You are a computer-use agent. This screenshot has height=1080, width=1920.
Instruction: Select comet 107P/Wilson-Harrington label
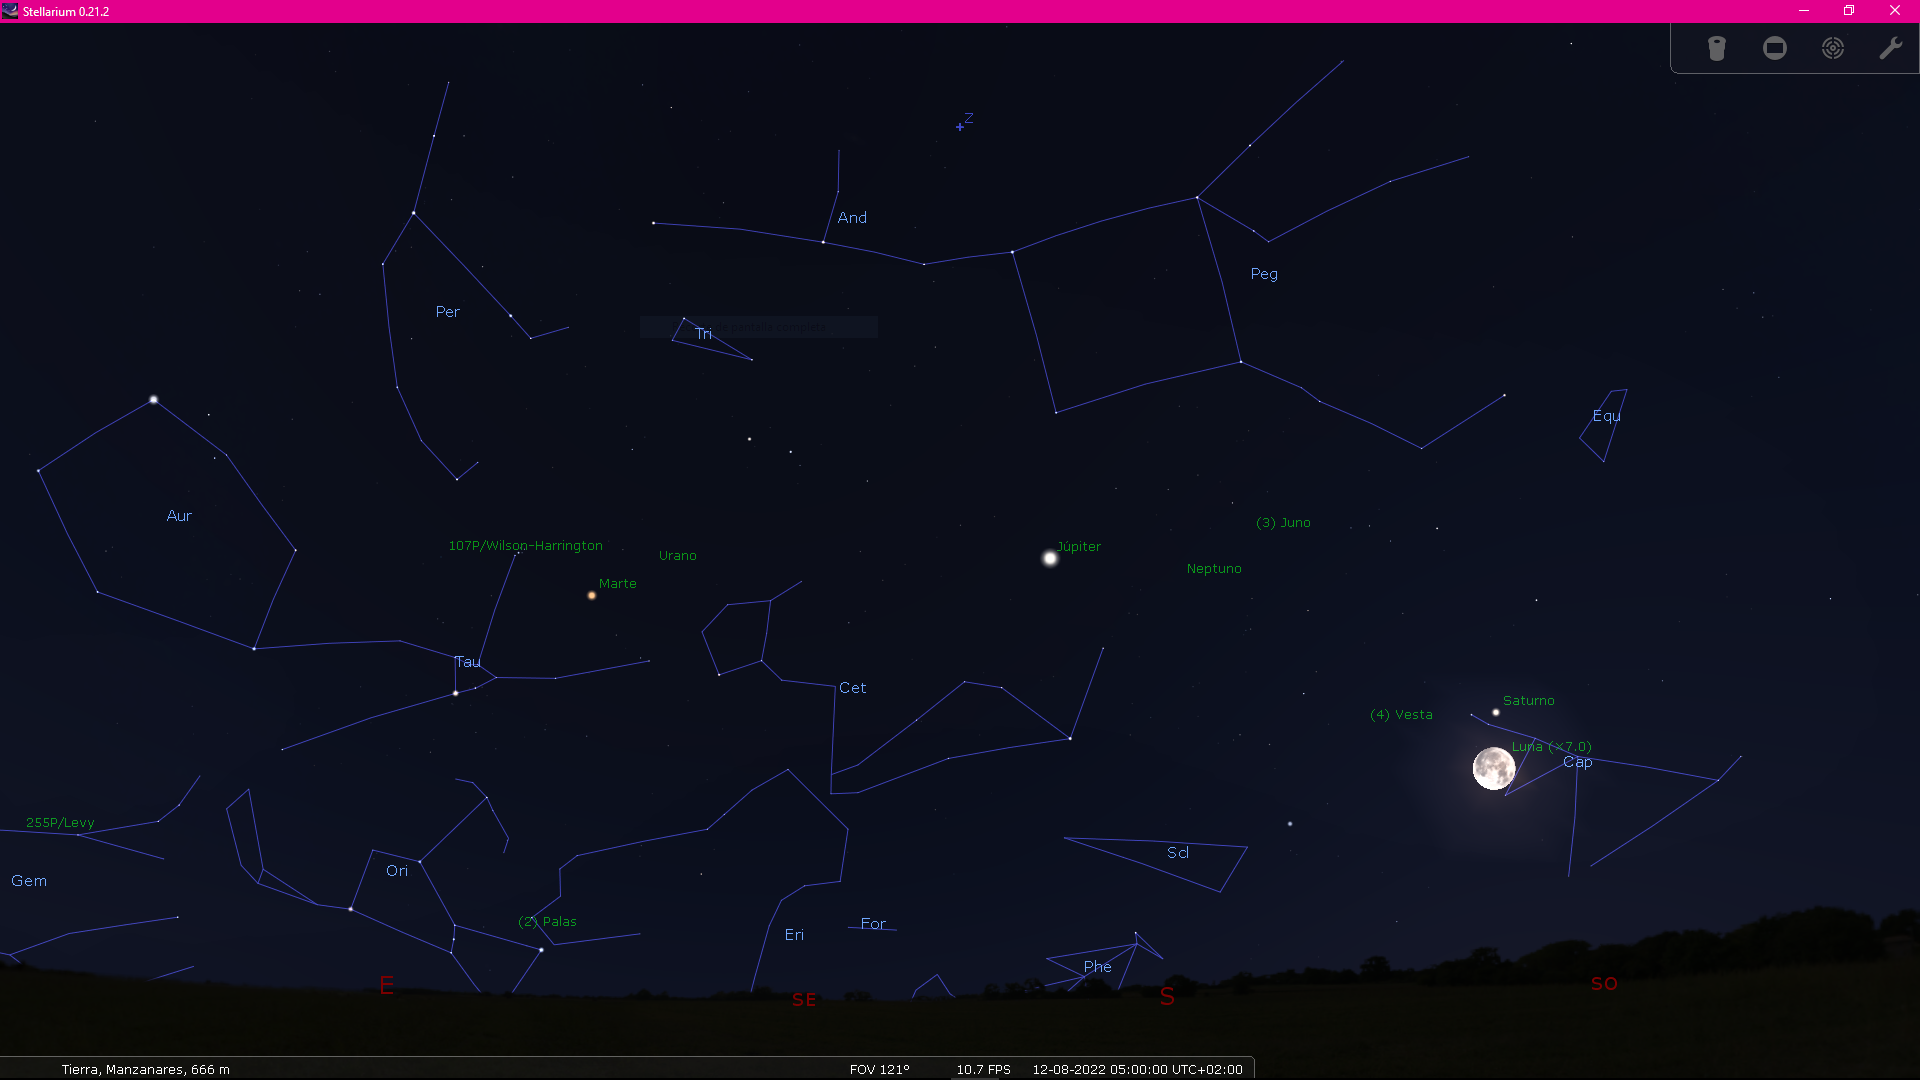[x=525, y=546]
